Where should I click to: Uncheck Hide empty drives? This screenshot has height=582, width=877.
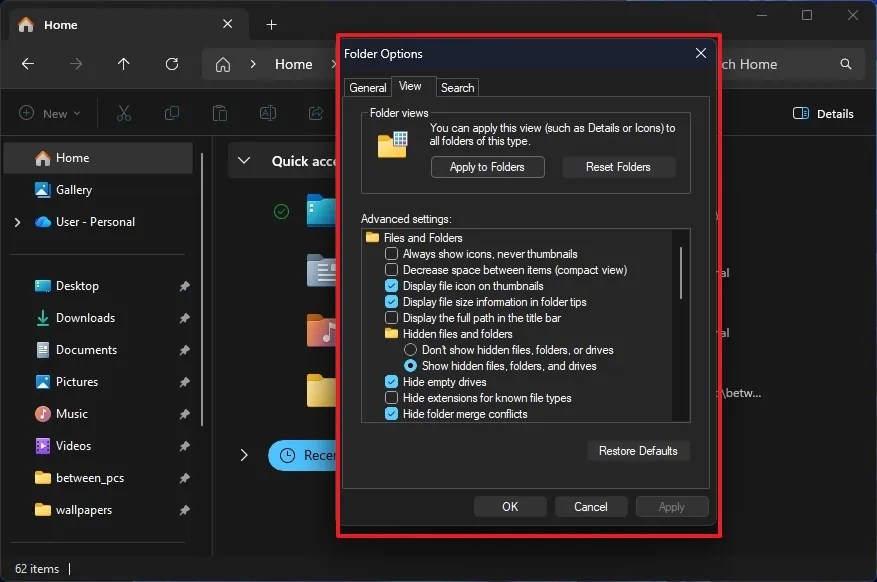[391, 381]
